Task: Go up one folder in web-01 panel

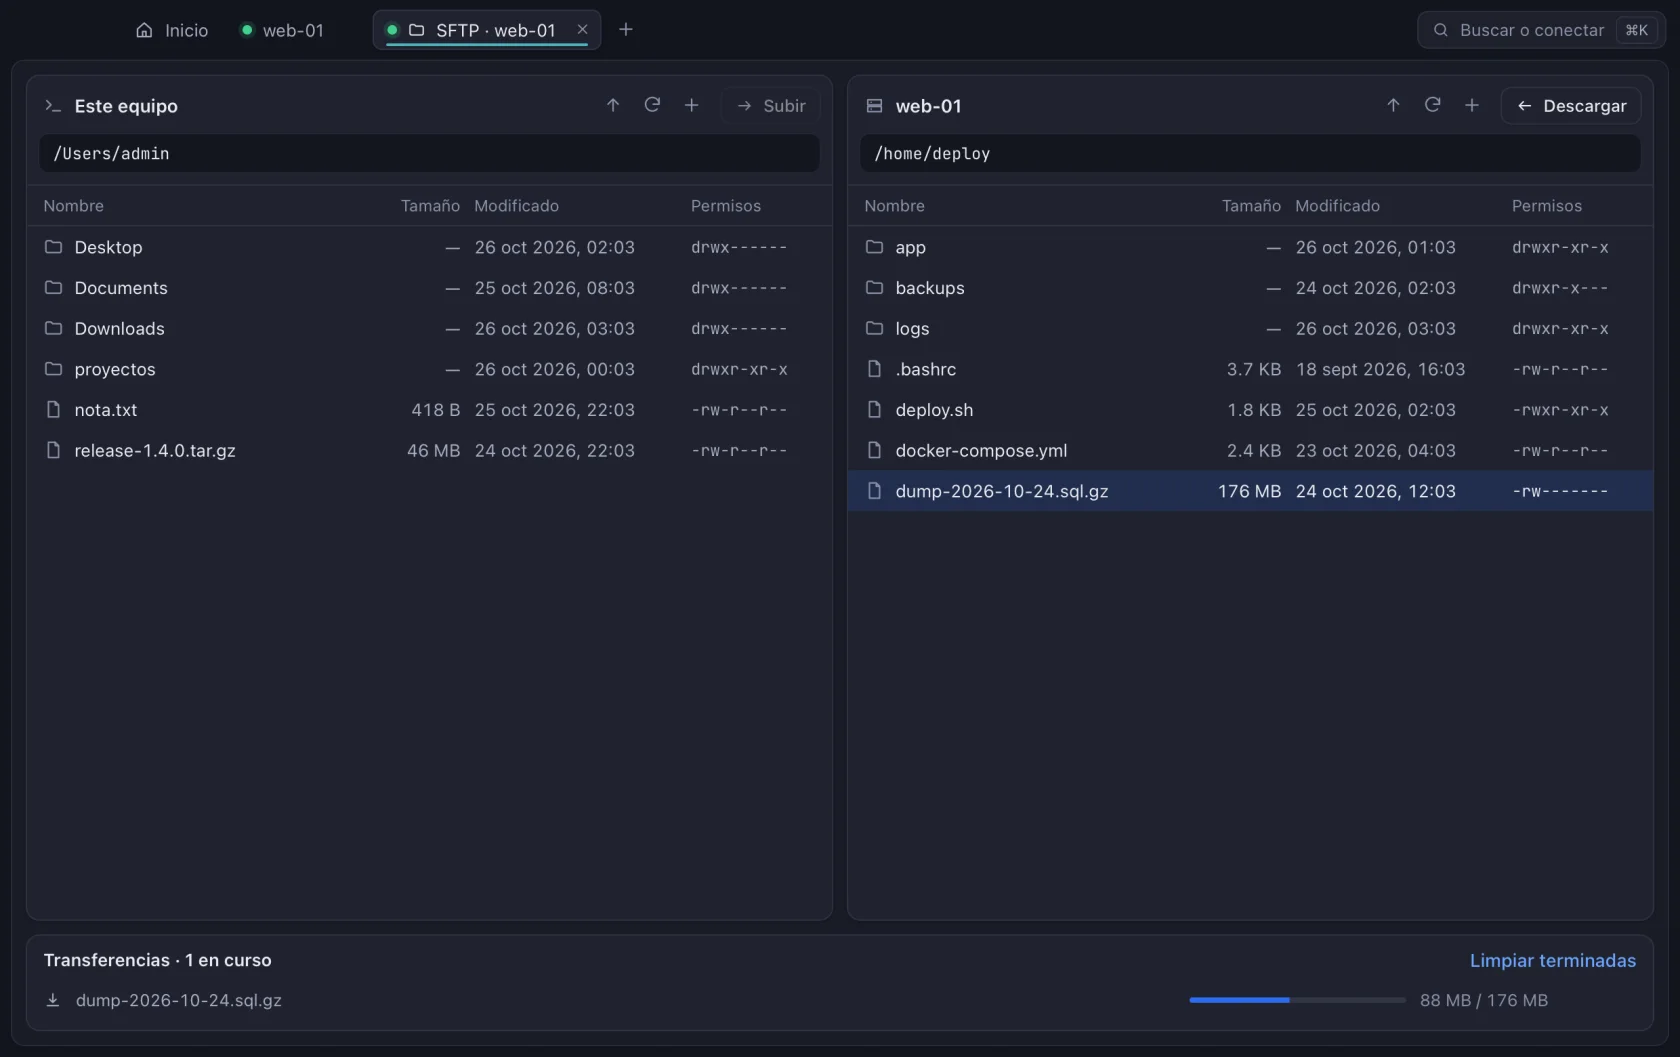Action: tap(1393, 105)
